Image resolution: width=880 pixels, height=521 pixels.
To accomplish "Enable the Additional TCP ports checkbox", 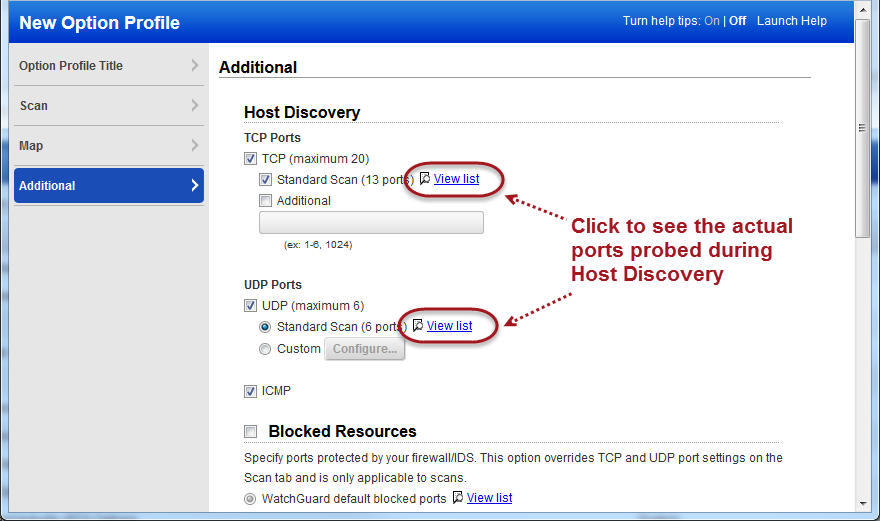I will coord(266,201).
